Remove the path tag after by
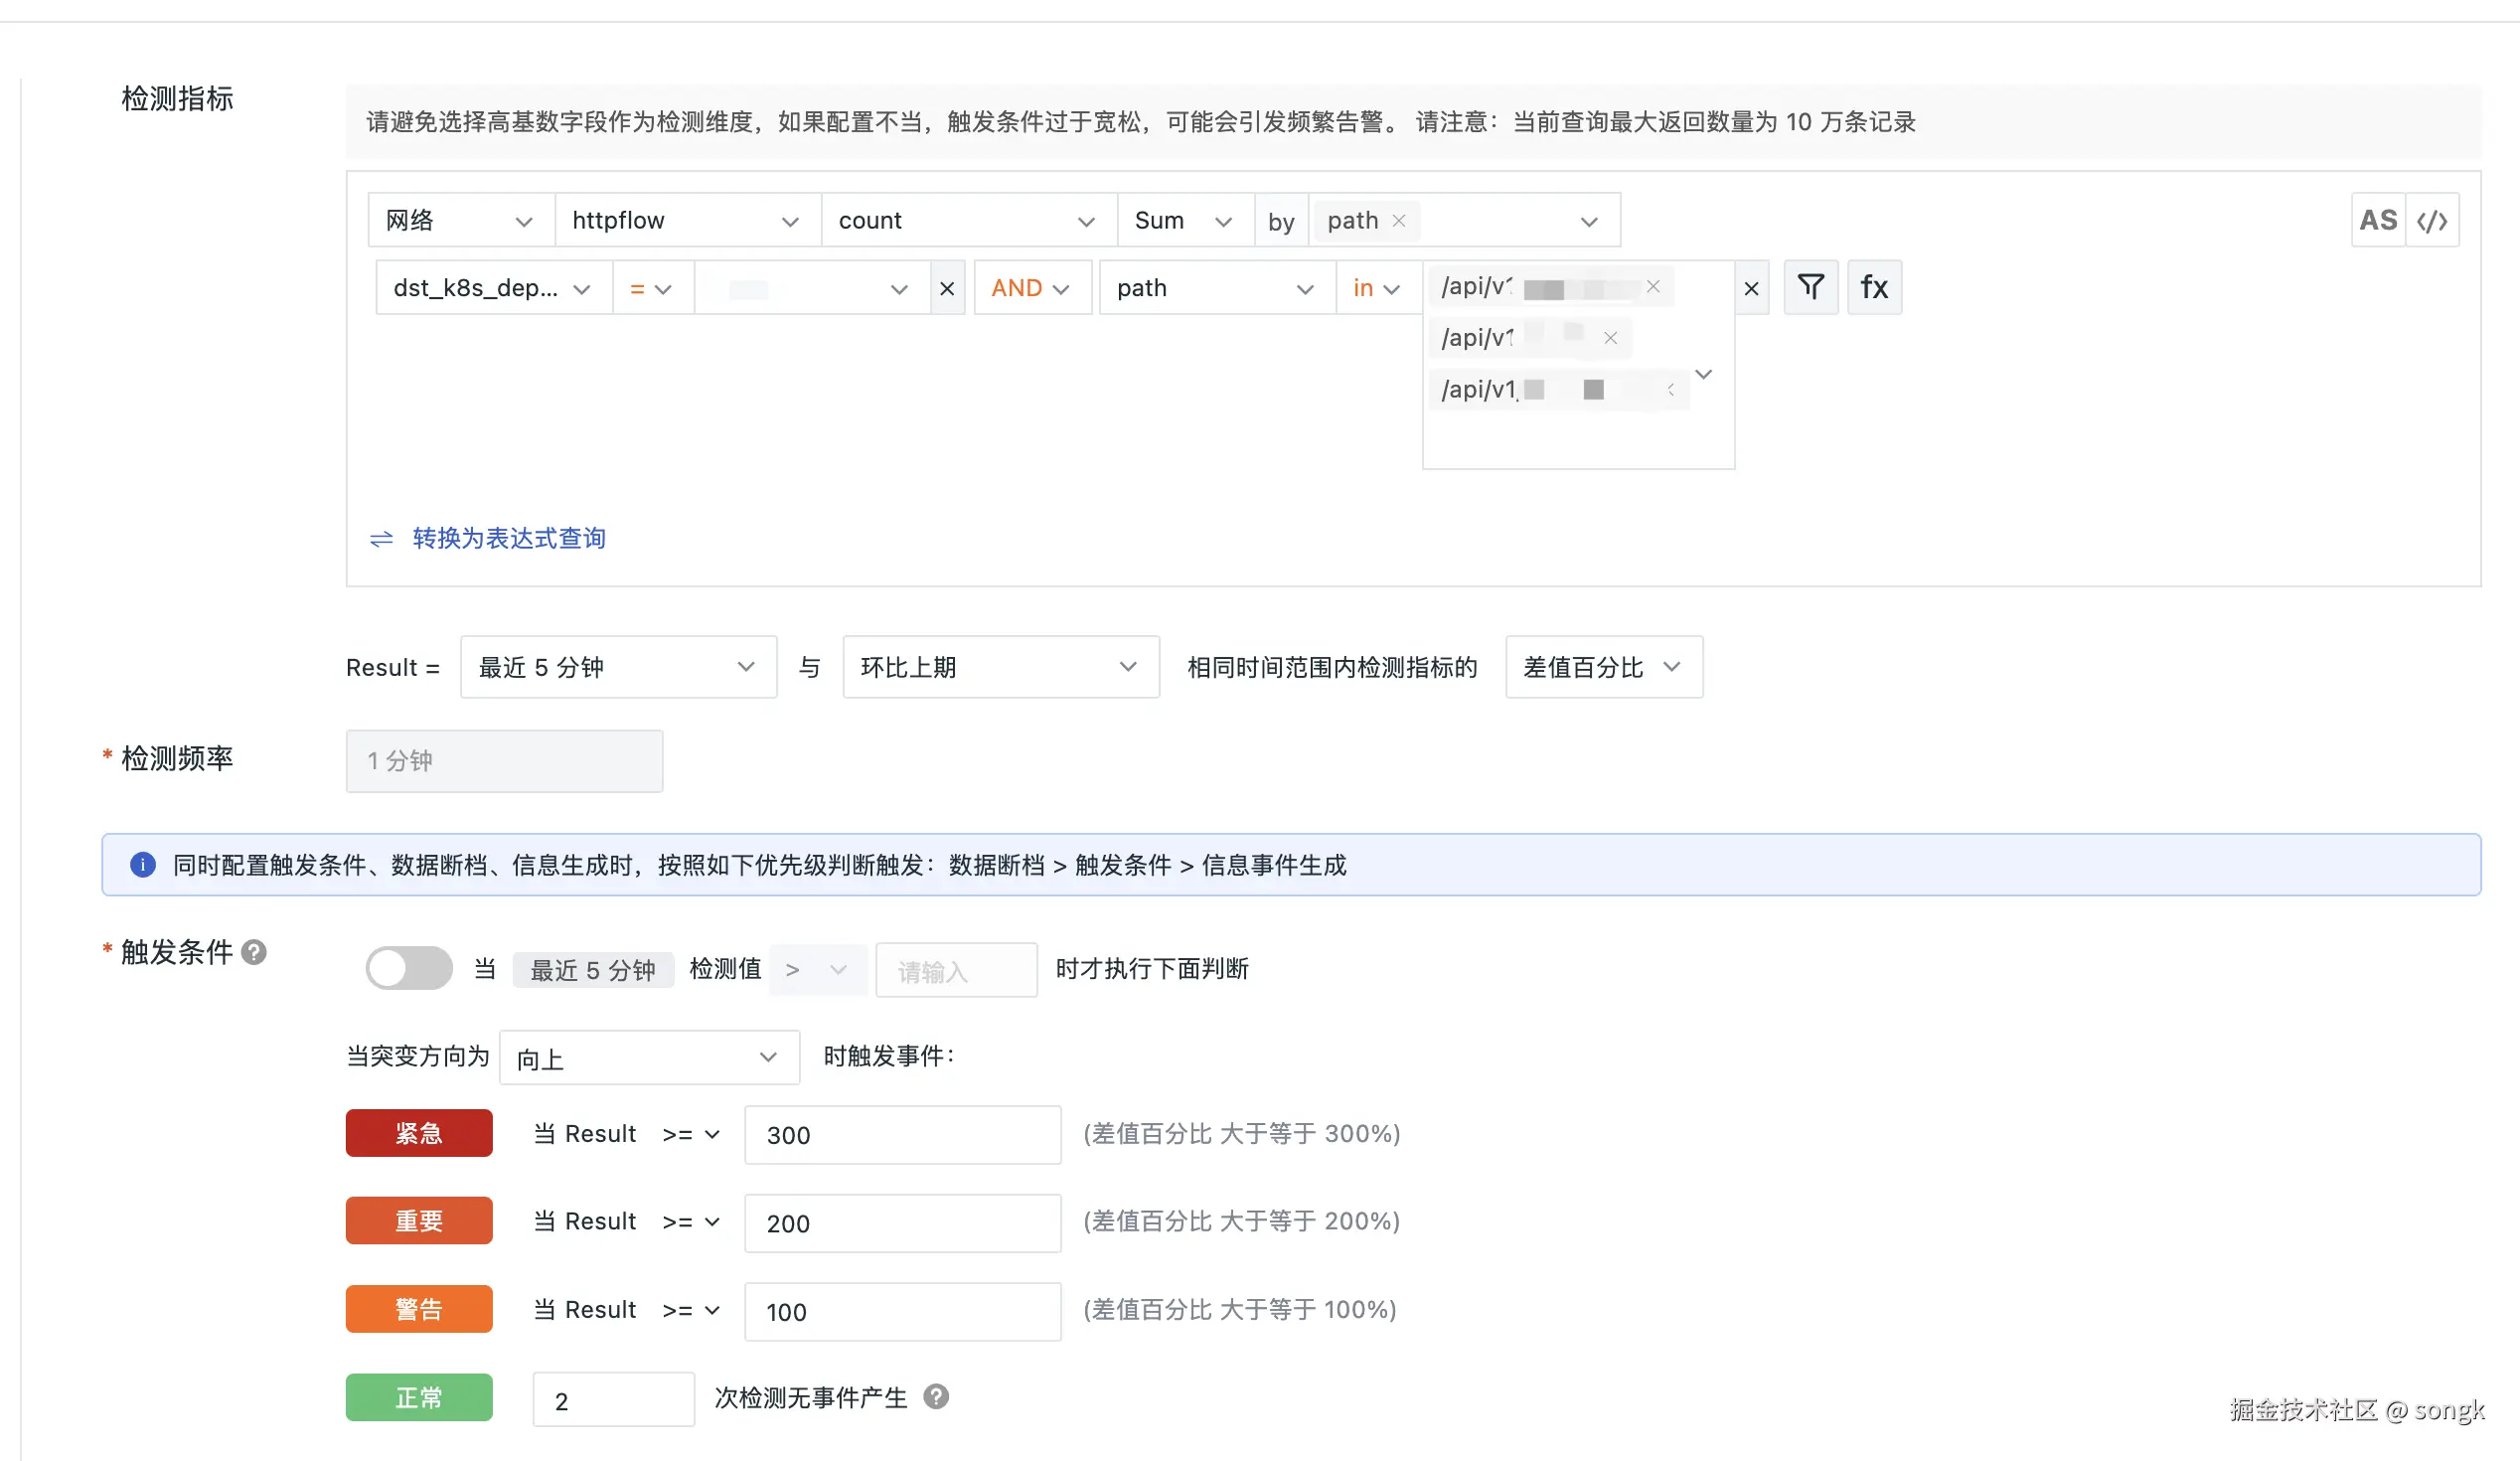Image resolution: width=2520 pixels, height=1461 pixels. (1399, 221)
